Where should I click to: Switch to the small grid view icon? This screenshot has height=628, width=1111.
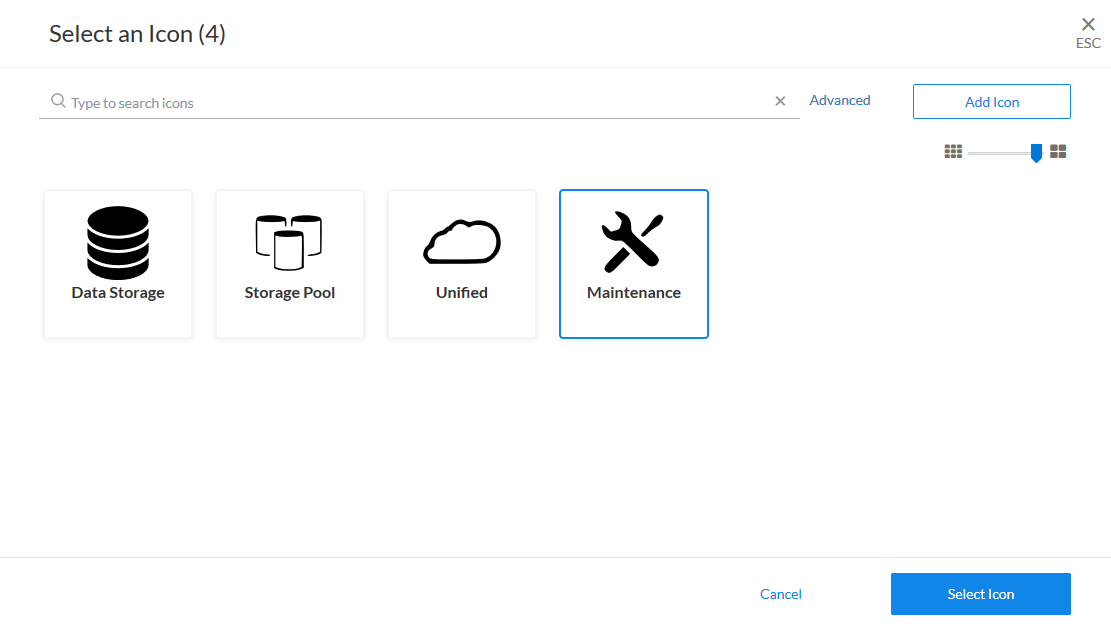(x=953, y=152)
